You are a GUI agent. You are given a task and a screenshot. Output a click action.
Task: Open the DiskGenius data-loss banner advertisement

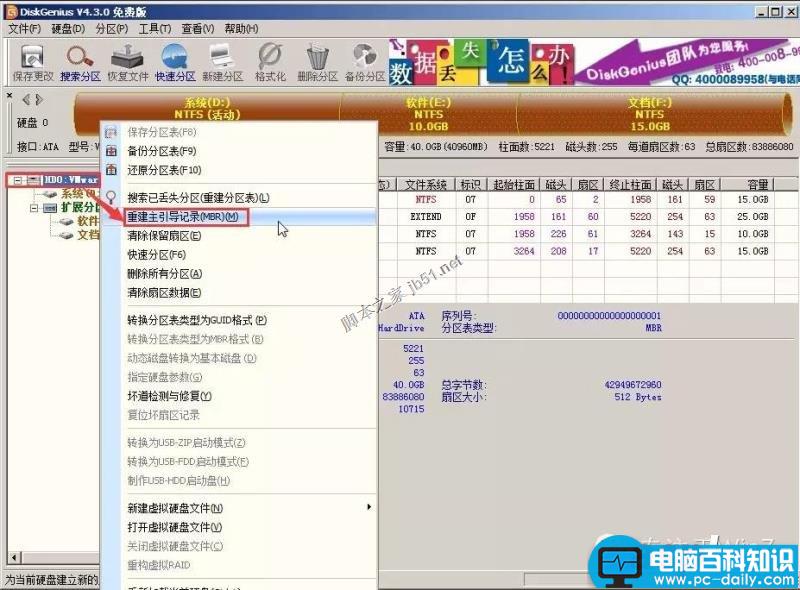593,63
